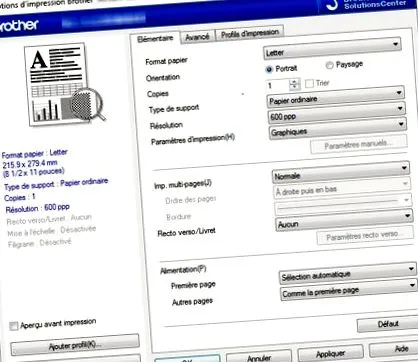Open the Avancé tab
This screenshot has height=362, width=418.
(x=197, y=37)
